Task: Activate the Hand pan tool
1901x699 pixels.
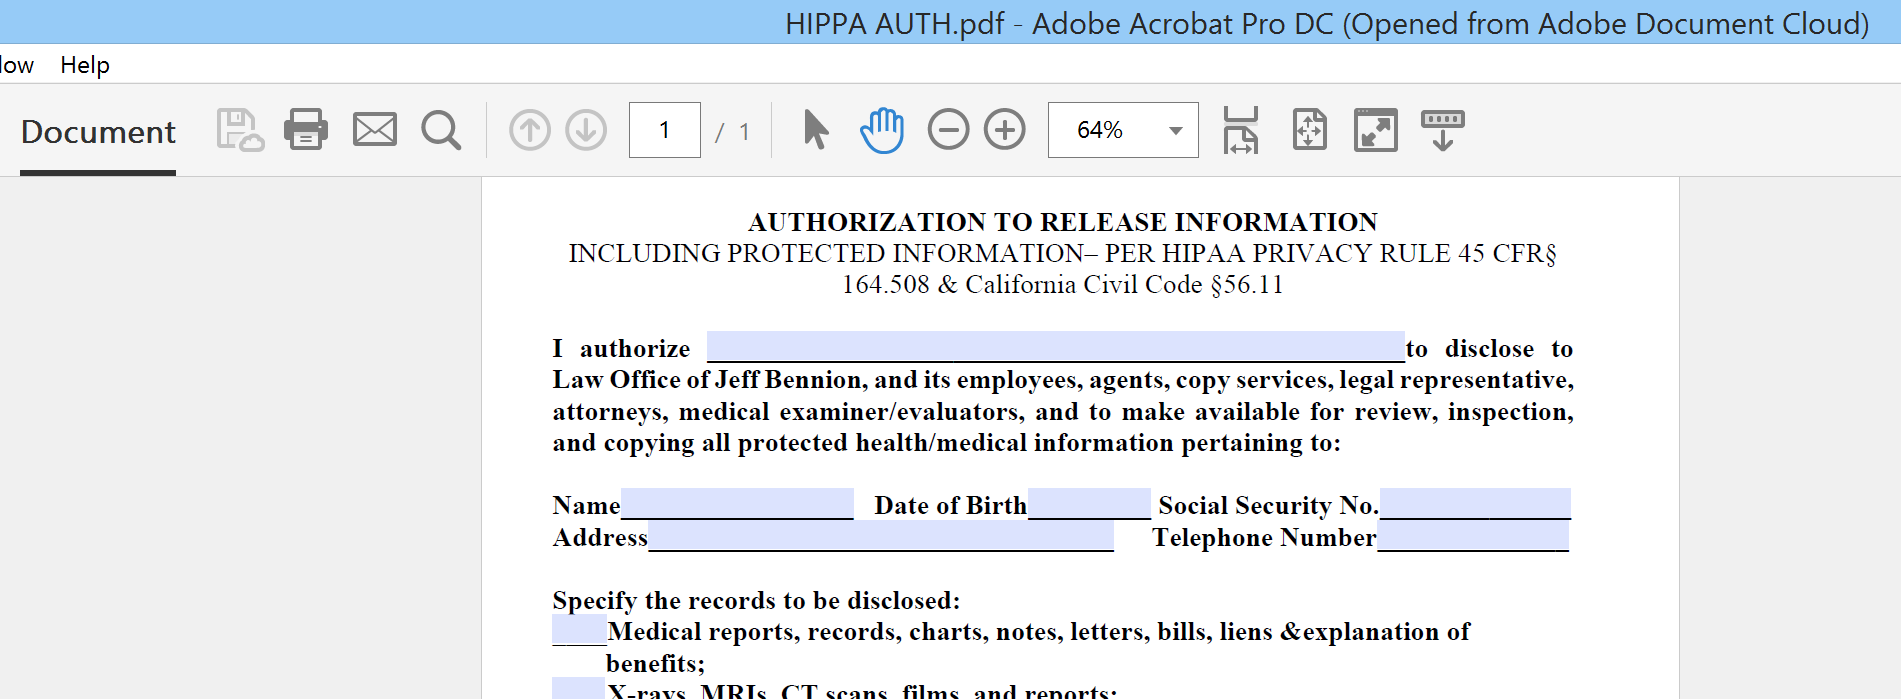Action: (882, 130)
